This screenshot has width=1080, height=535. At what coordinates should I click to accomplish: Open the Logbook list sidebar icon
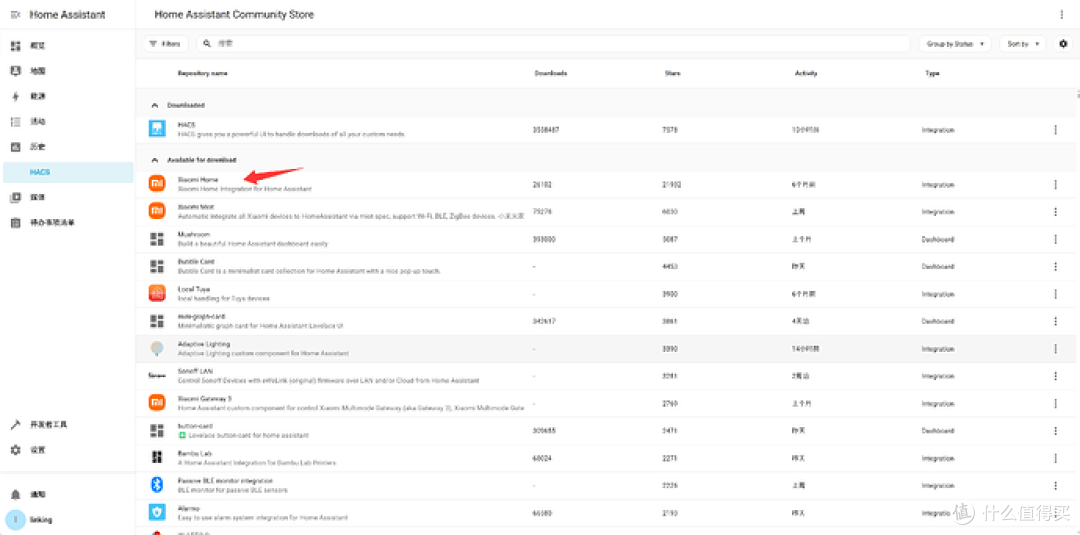point(16,121)
